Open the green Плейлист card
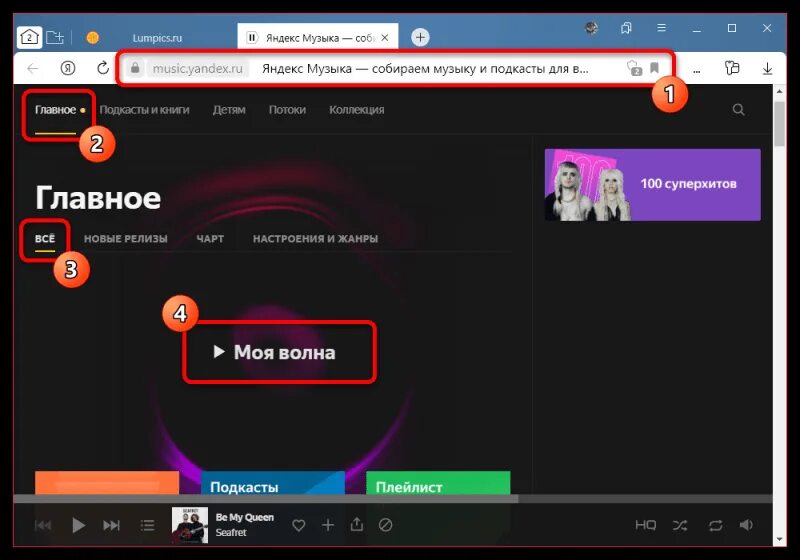The image size is (800, 560). 438,482
